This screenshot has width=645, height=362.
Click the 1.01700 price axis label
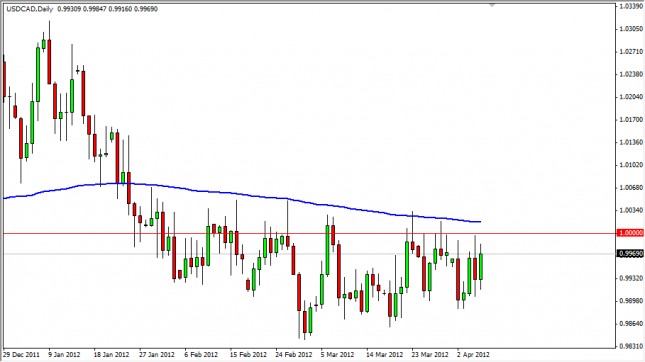pos(631,120)
